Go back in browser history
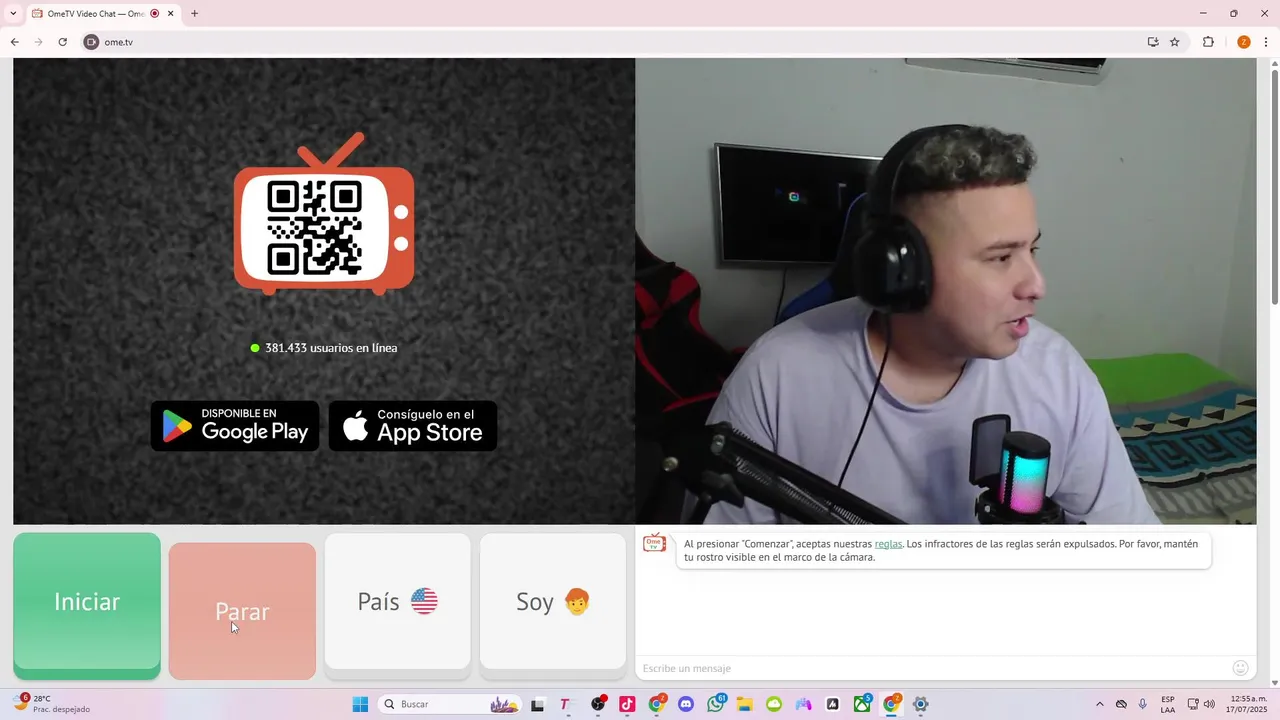 [x=14, y=42]
